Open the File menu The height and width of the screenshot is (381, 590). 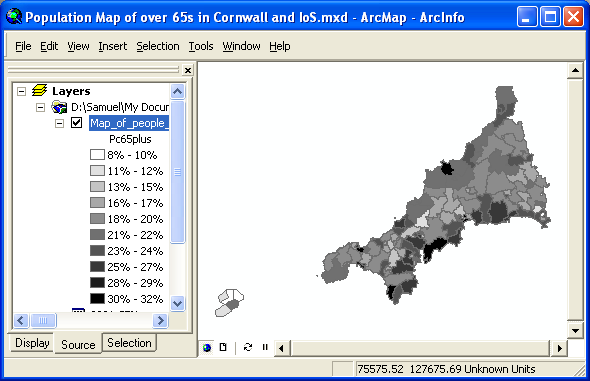[23, 46]
